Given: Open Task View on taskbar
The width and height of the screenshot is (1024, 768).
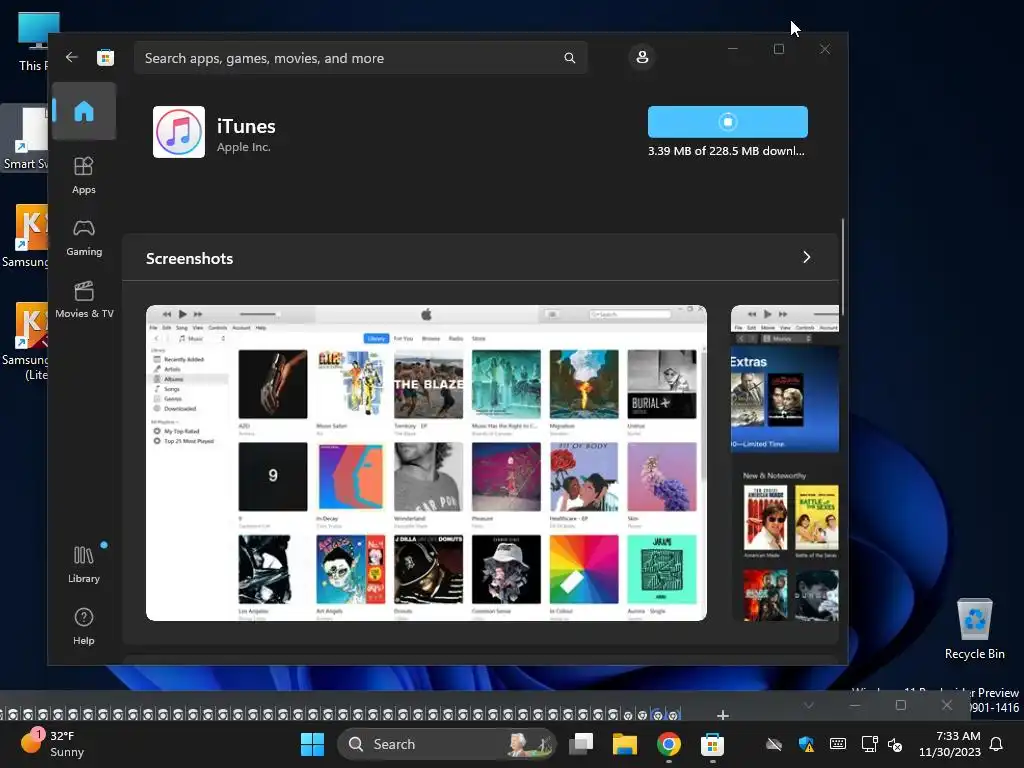Looking at the screenshot, I should pos(581,744).
